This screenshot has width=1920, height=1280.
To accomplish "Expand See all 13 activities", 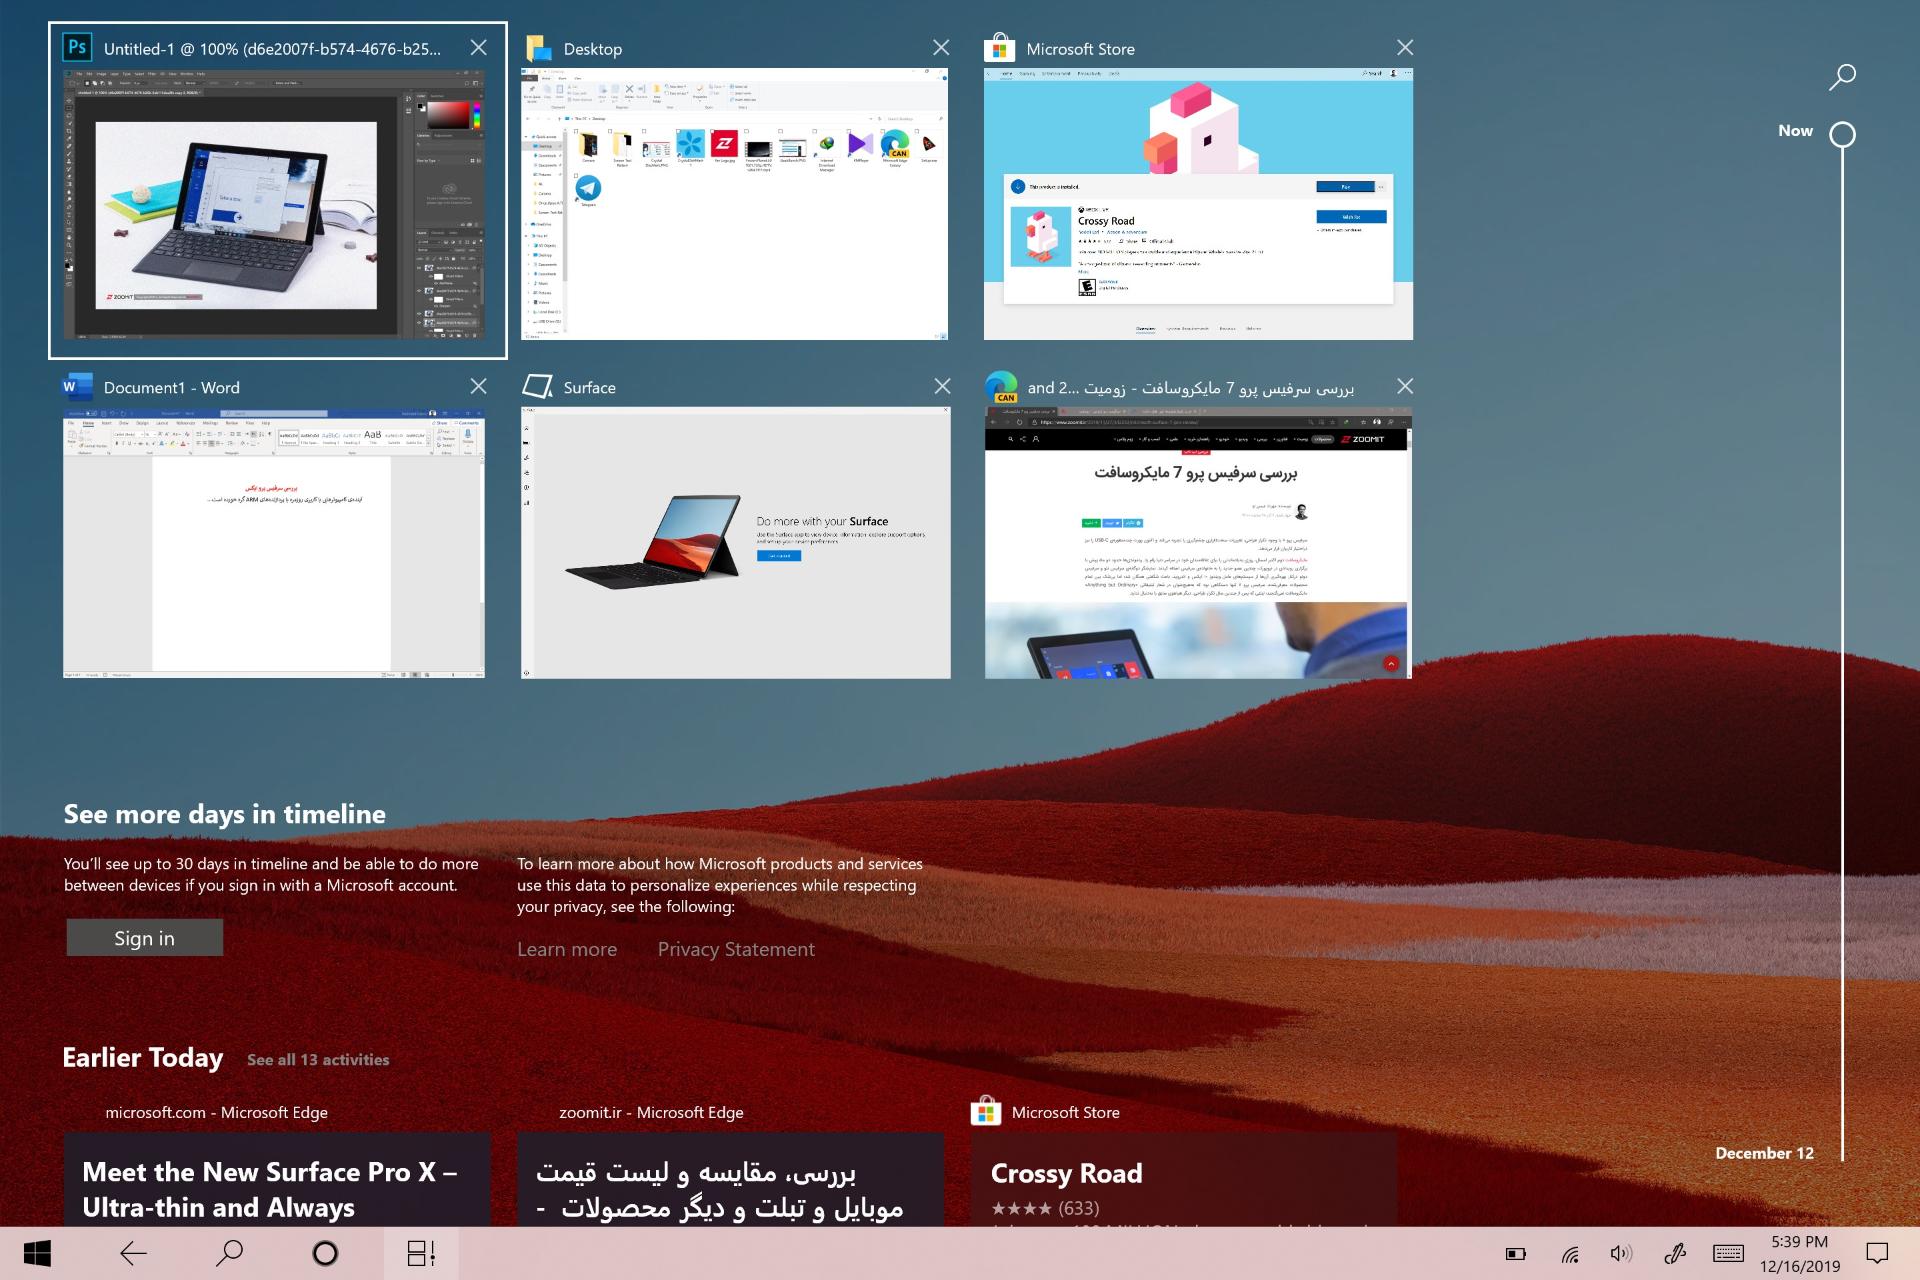I will tap(318, 1060).
